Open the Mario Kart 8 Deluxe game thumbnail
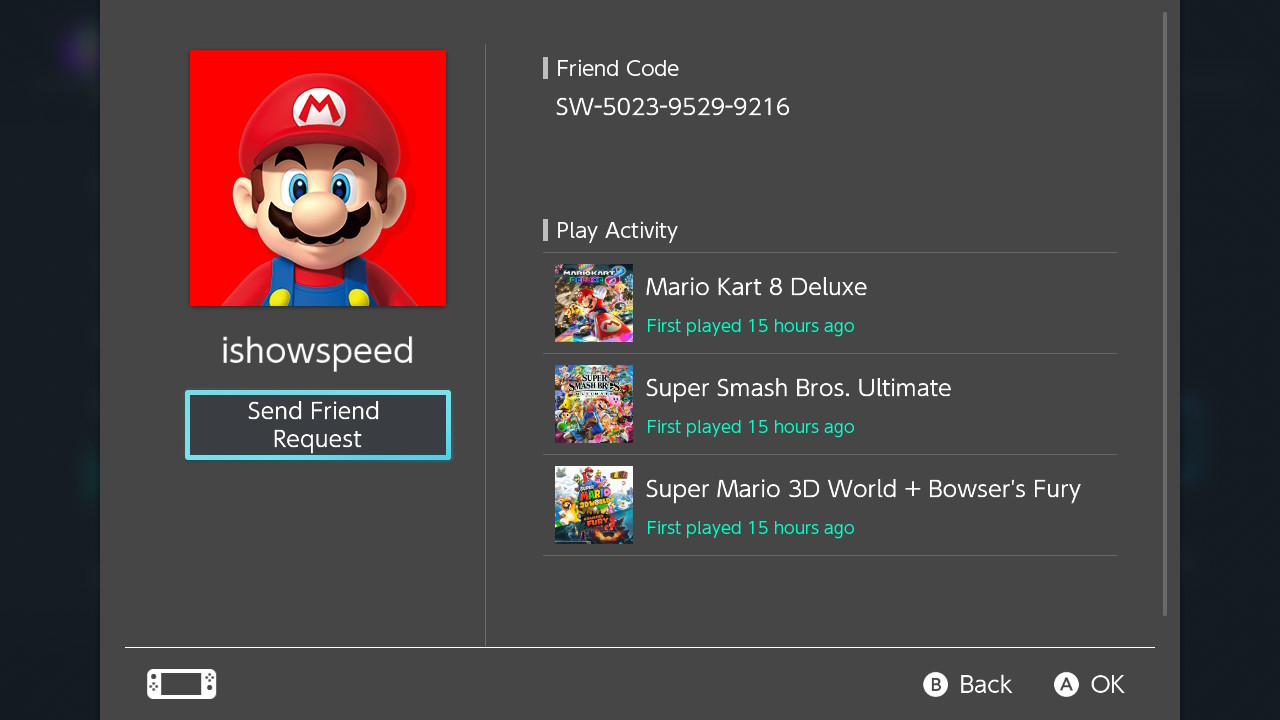This screenshot has height=720, width=1280. click(594, 303)
